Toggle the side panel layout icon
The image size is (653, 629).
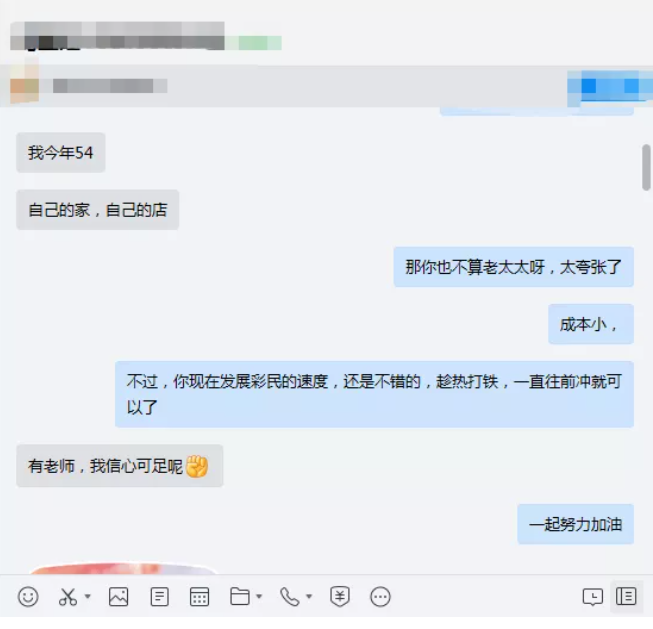coord(626,596)
